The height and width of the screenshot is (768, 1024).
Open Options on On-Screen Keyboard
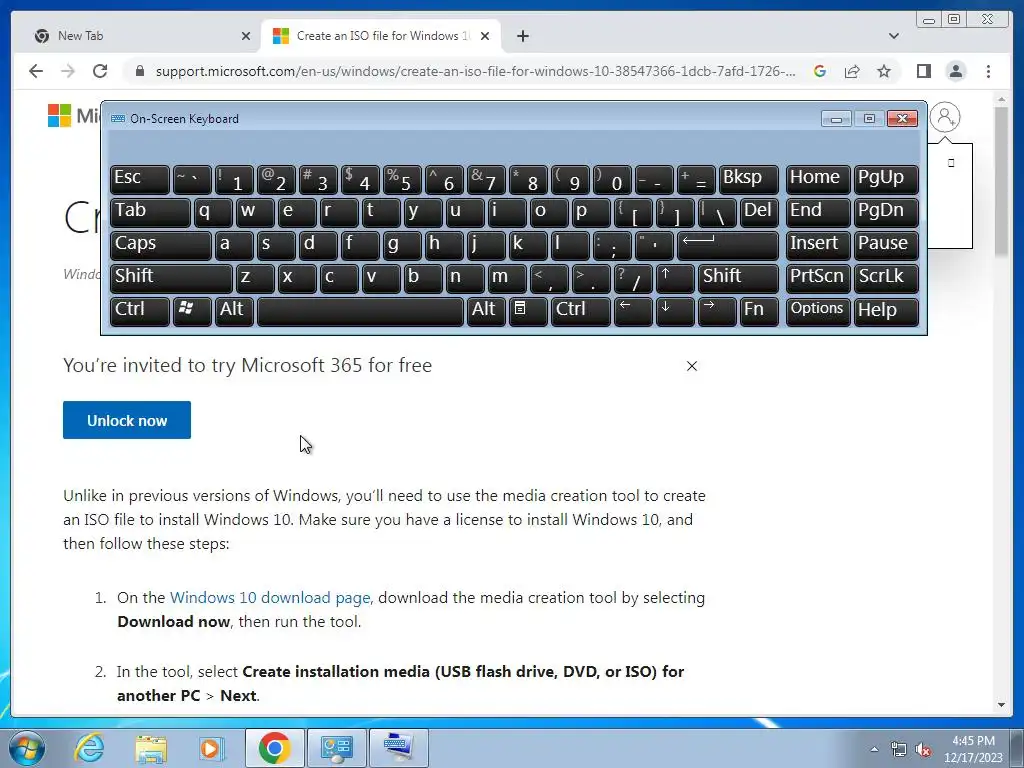[x=817, y=312]
